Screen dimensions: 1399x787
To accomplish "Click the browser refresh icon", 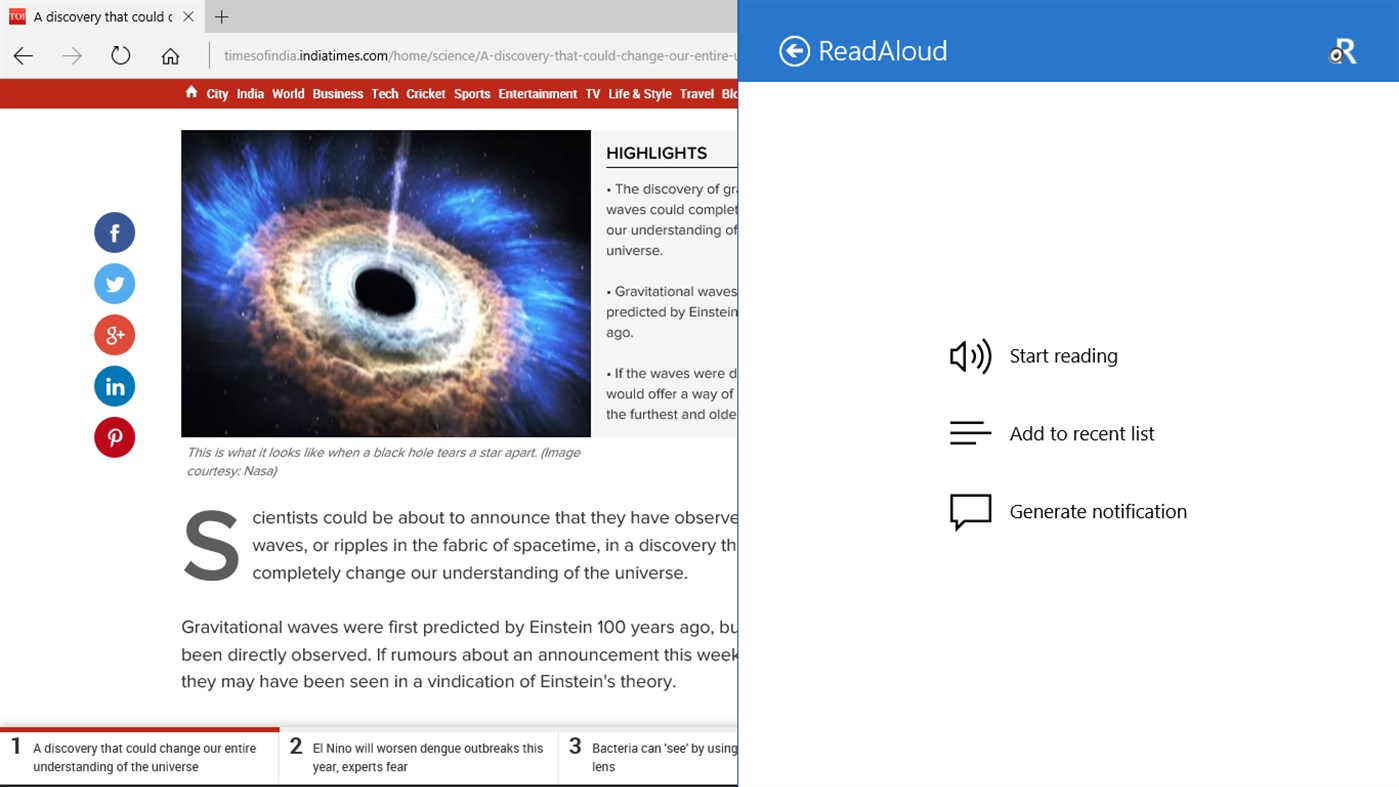I will point(120,55).
